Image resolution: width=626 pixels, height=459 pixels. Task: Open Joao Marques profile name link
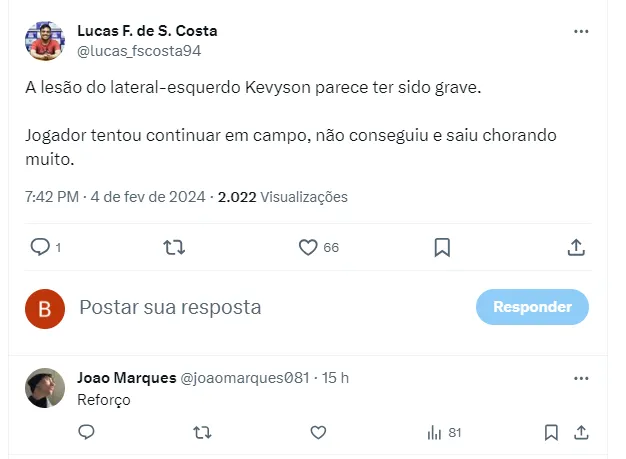tap(127, 378)
